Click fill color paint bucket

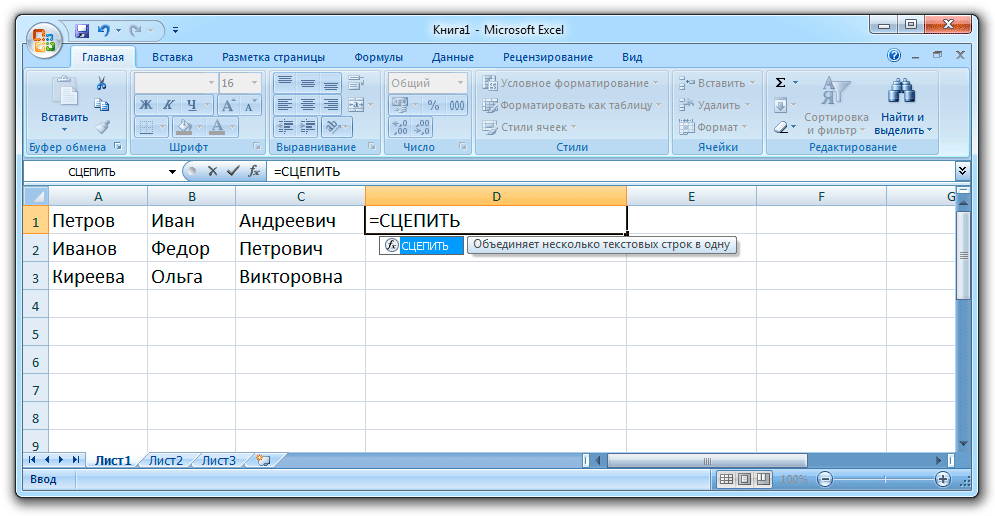184,127
